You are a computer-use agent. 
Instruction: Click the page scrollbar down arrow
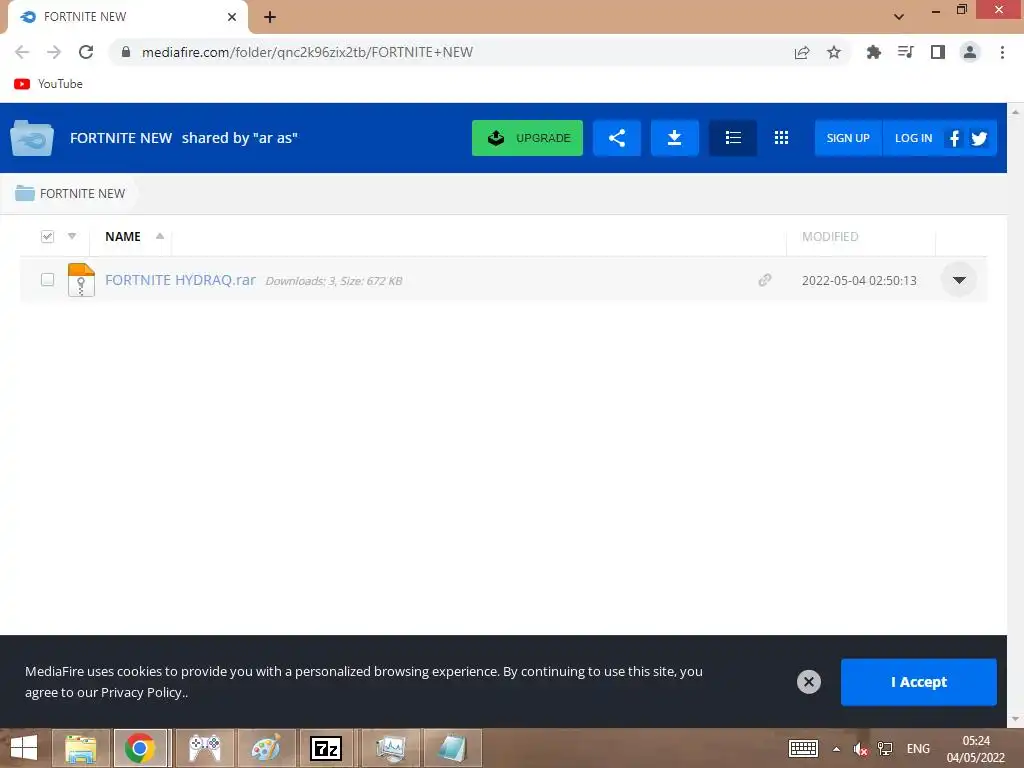(1016, 720)
